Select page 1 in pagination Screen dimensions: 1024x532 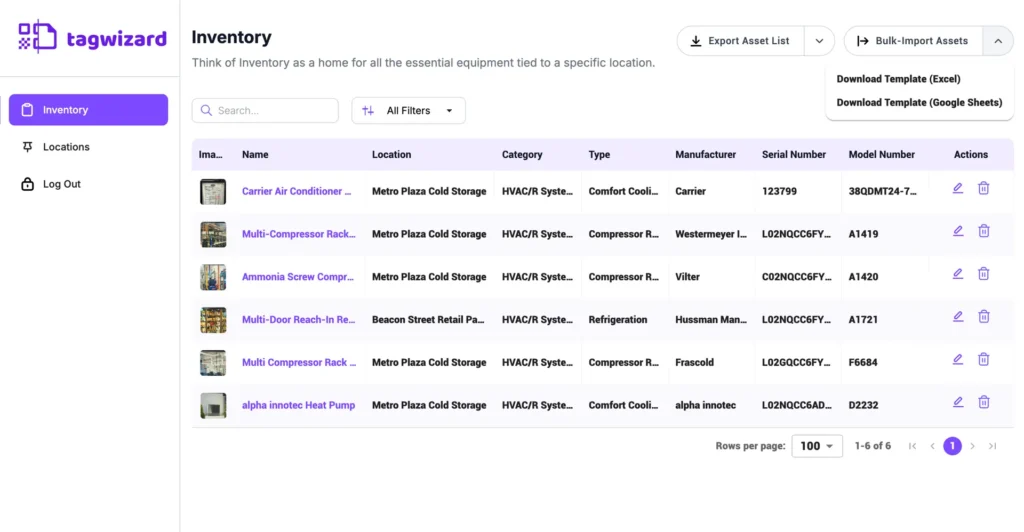(x=952, y=446)
